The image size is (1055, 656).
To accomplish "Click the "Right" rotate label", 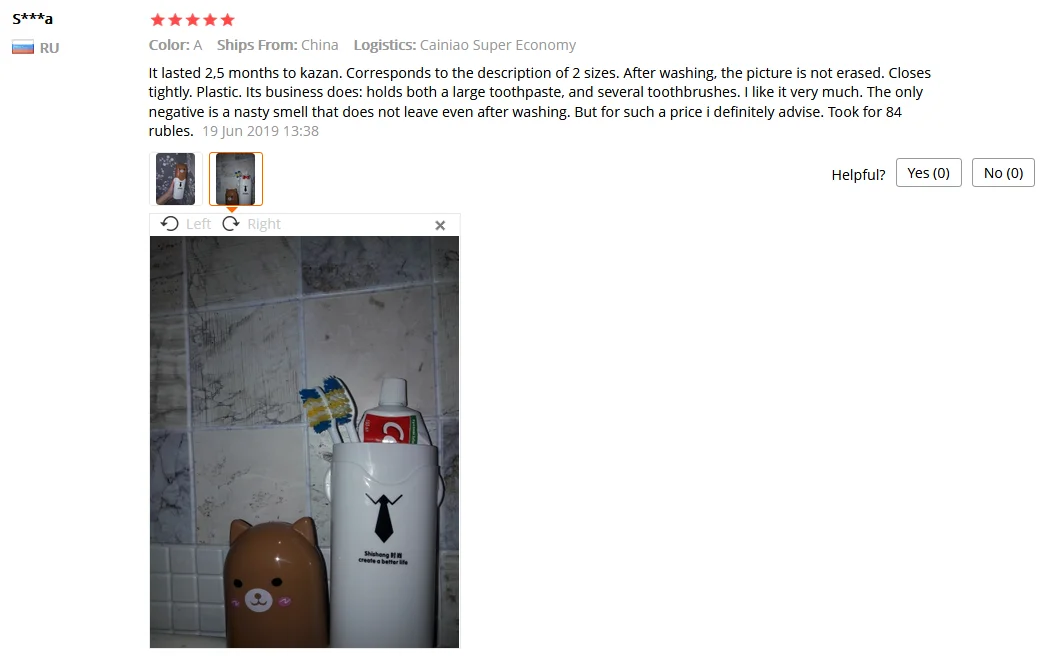I will coord(264,224).
